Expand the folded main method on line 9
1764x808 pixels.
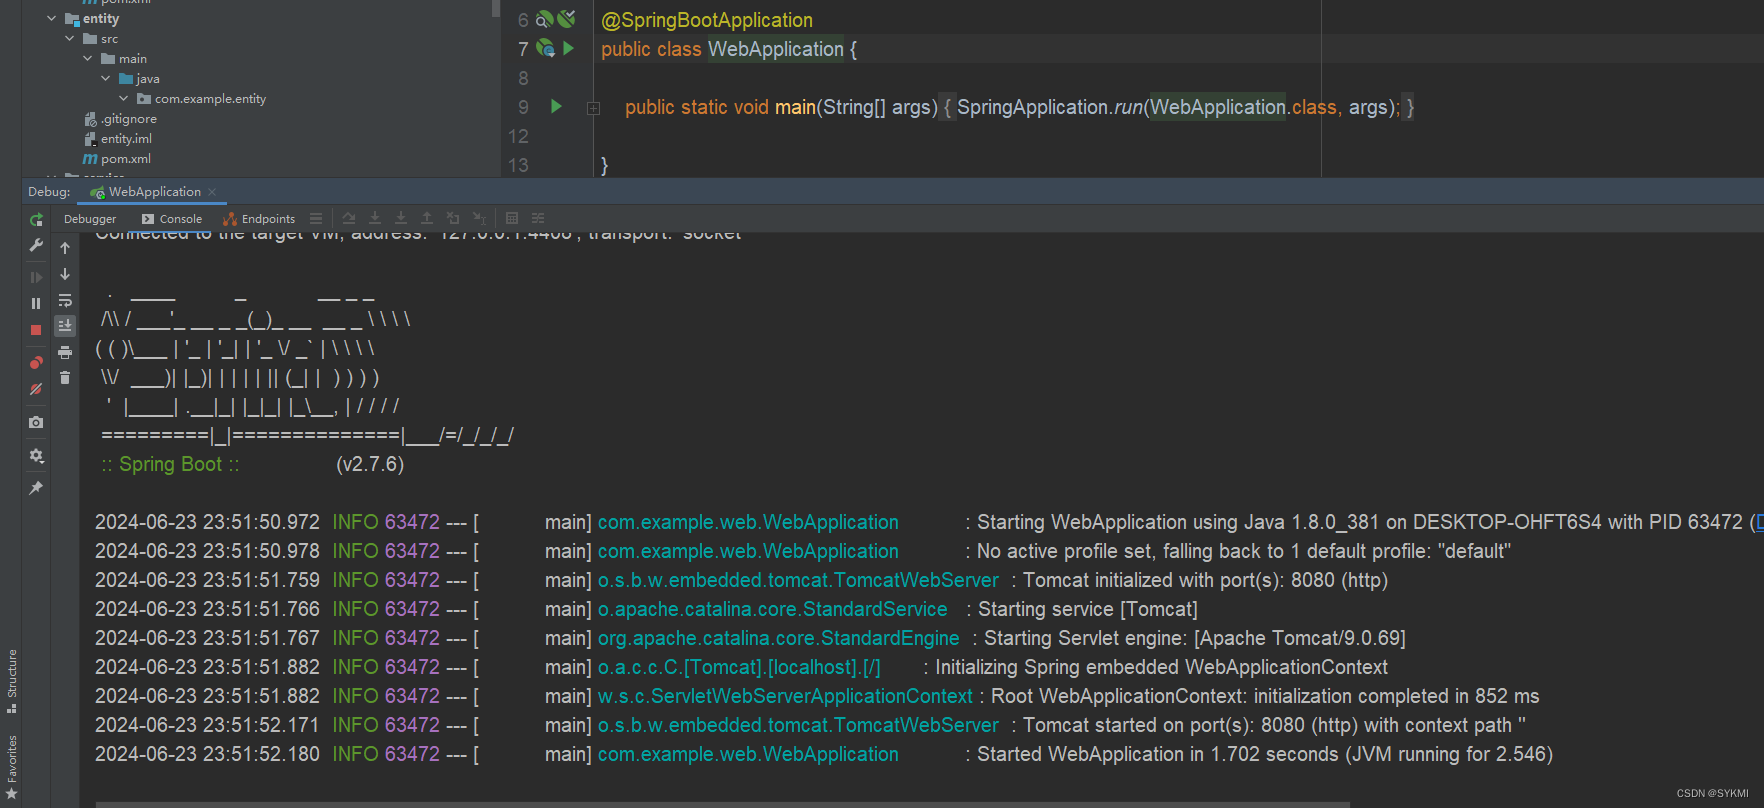(593, 108)
